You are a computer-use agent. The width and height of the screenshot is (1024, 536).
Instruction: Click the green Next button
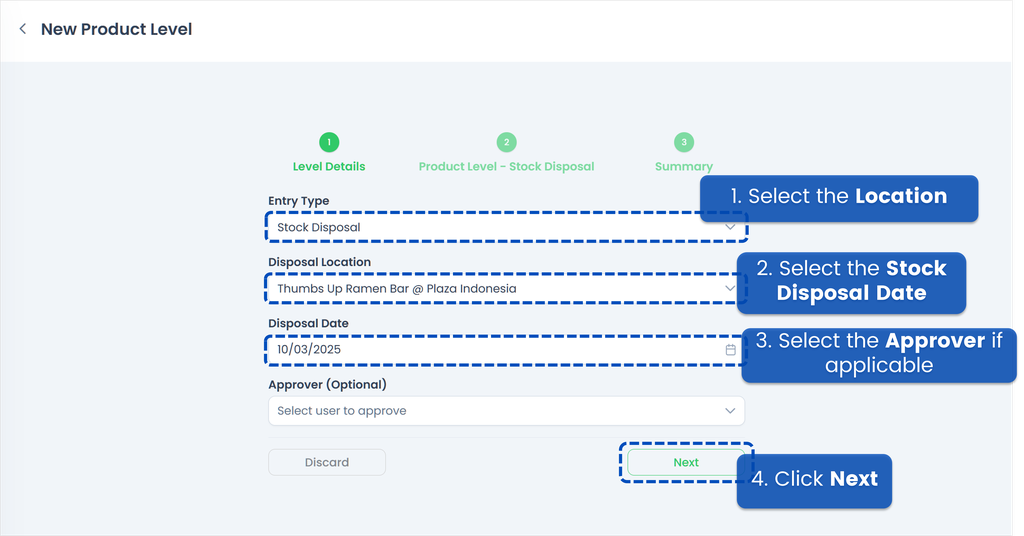(x=686, y=462)
